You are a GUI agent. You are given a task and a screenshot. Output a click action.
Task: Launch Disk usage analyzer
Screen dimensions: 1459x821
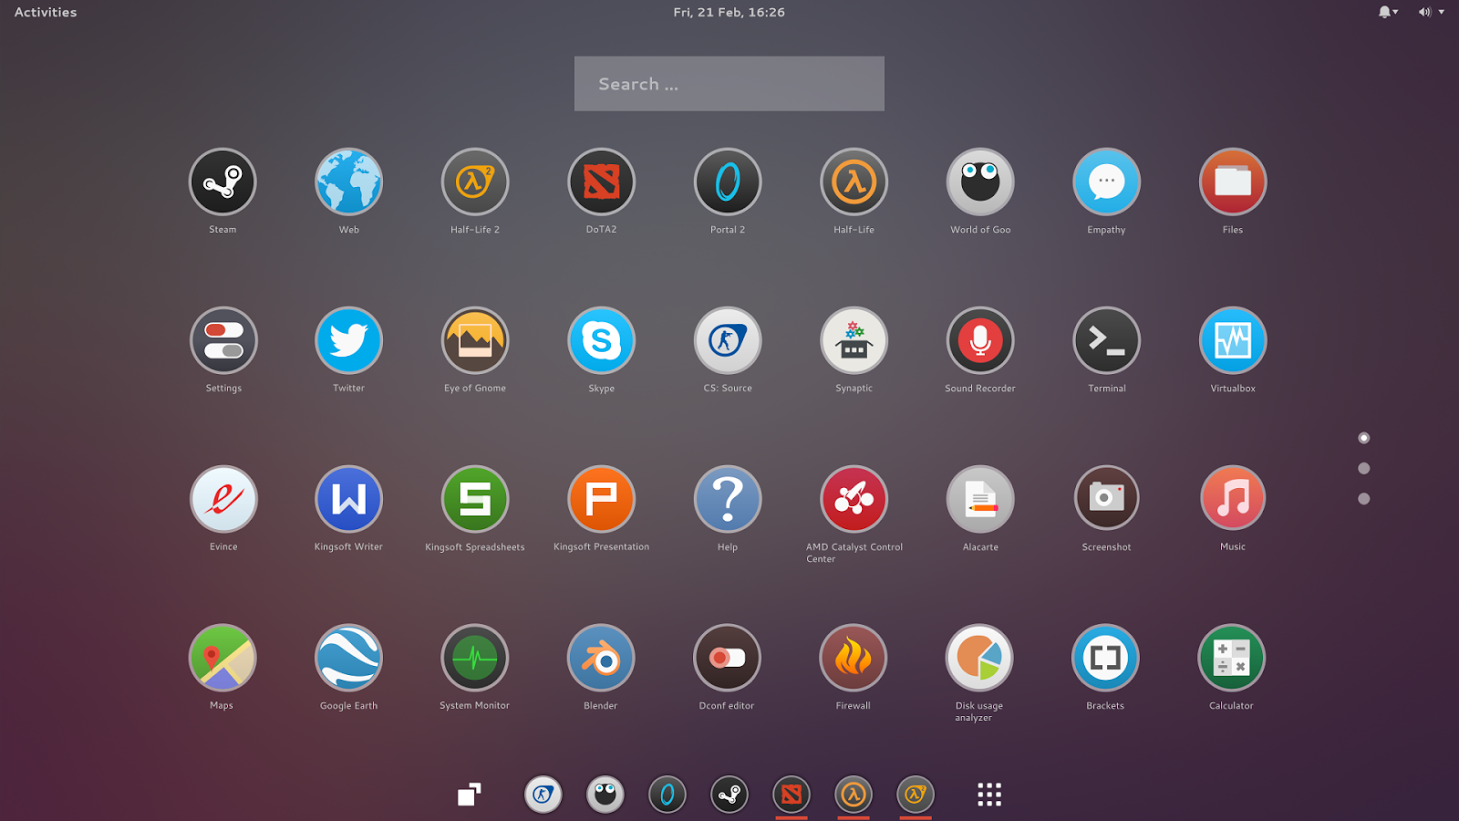click(x=979, y=658)
